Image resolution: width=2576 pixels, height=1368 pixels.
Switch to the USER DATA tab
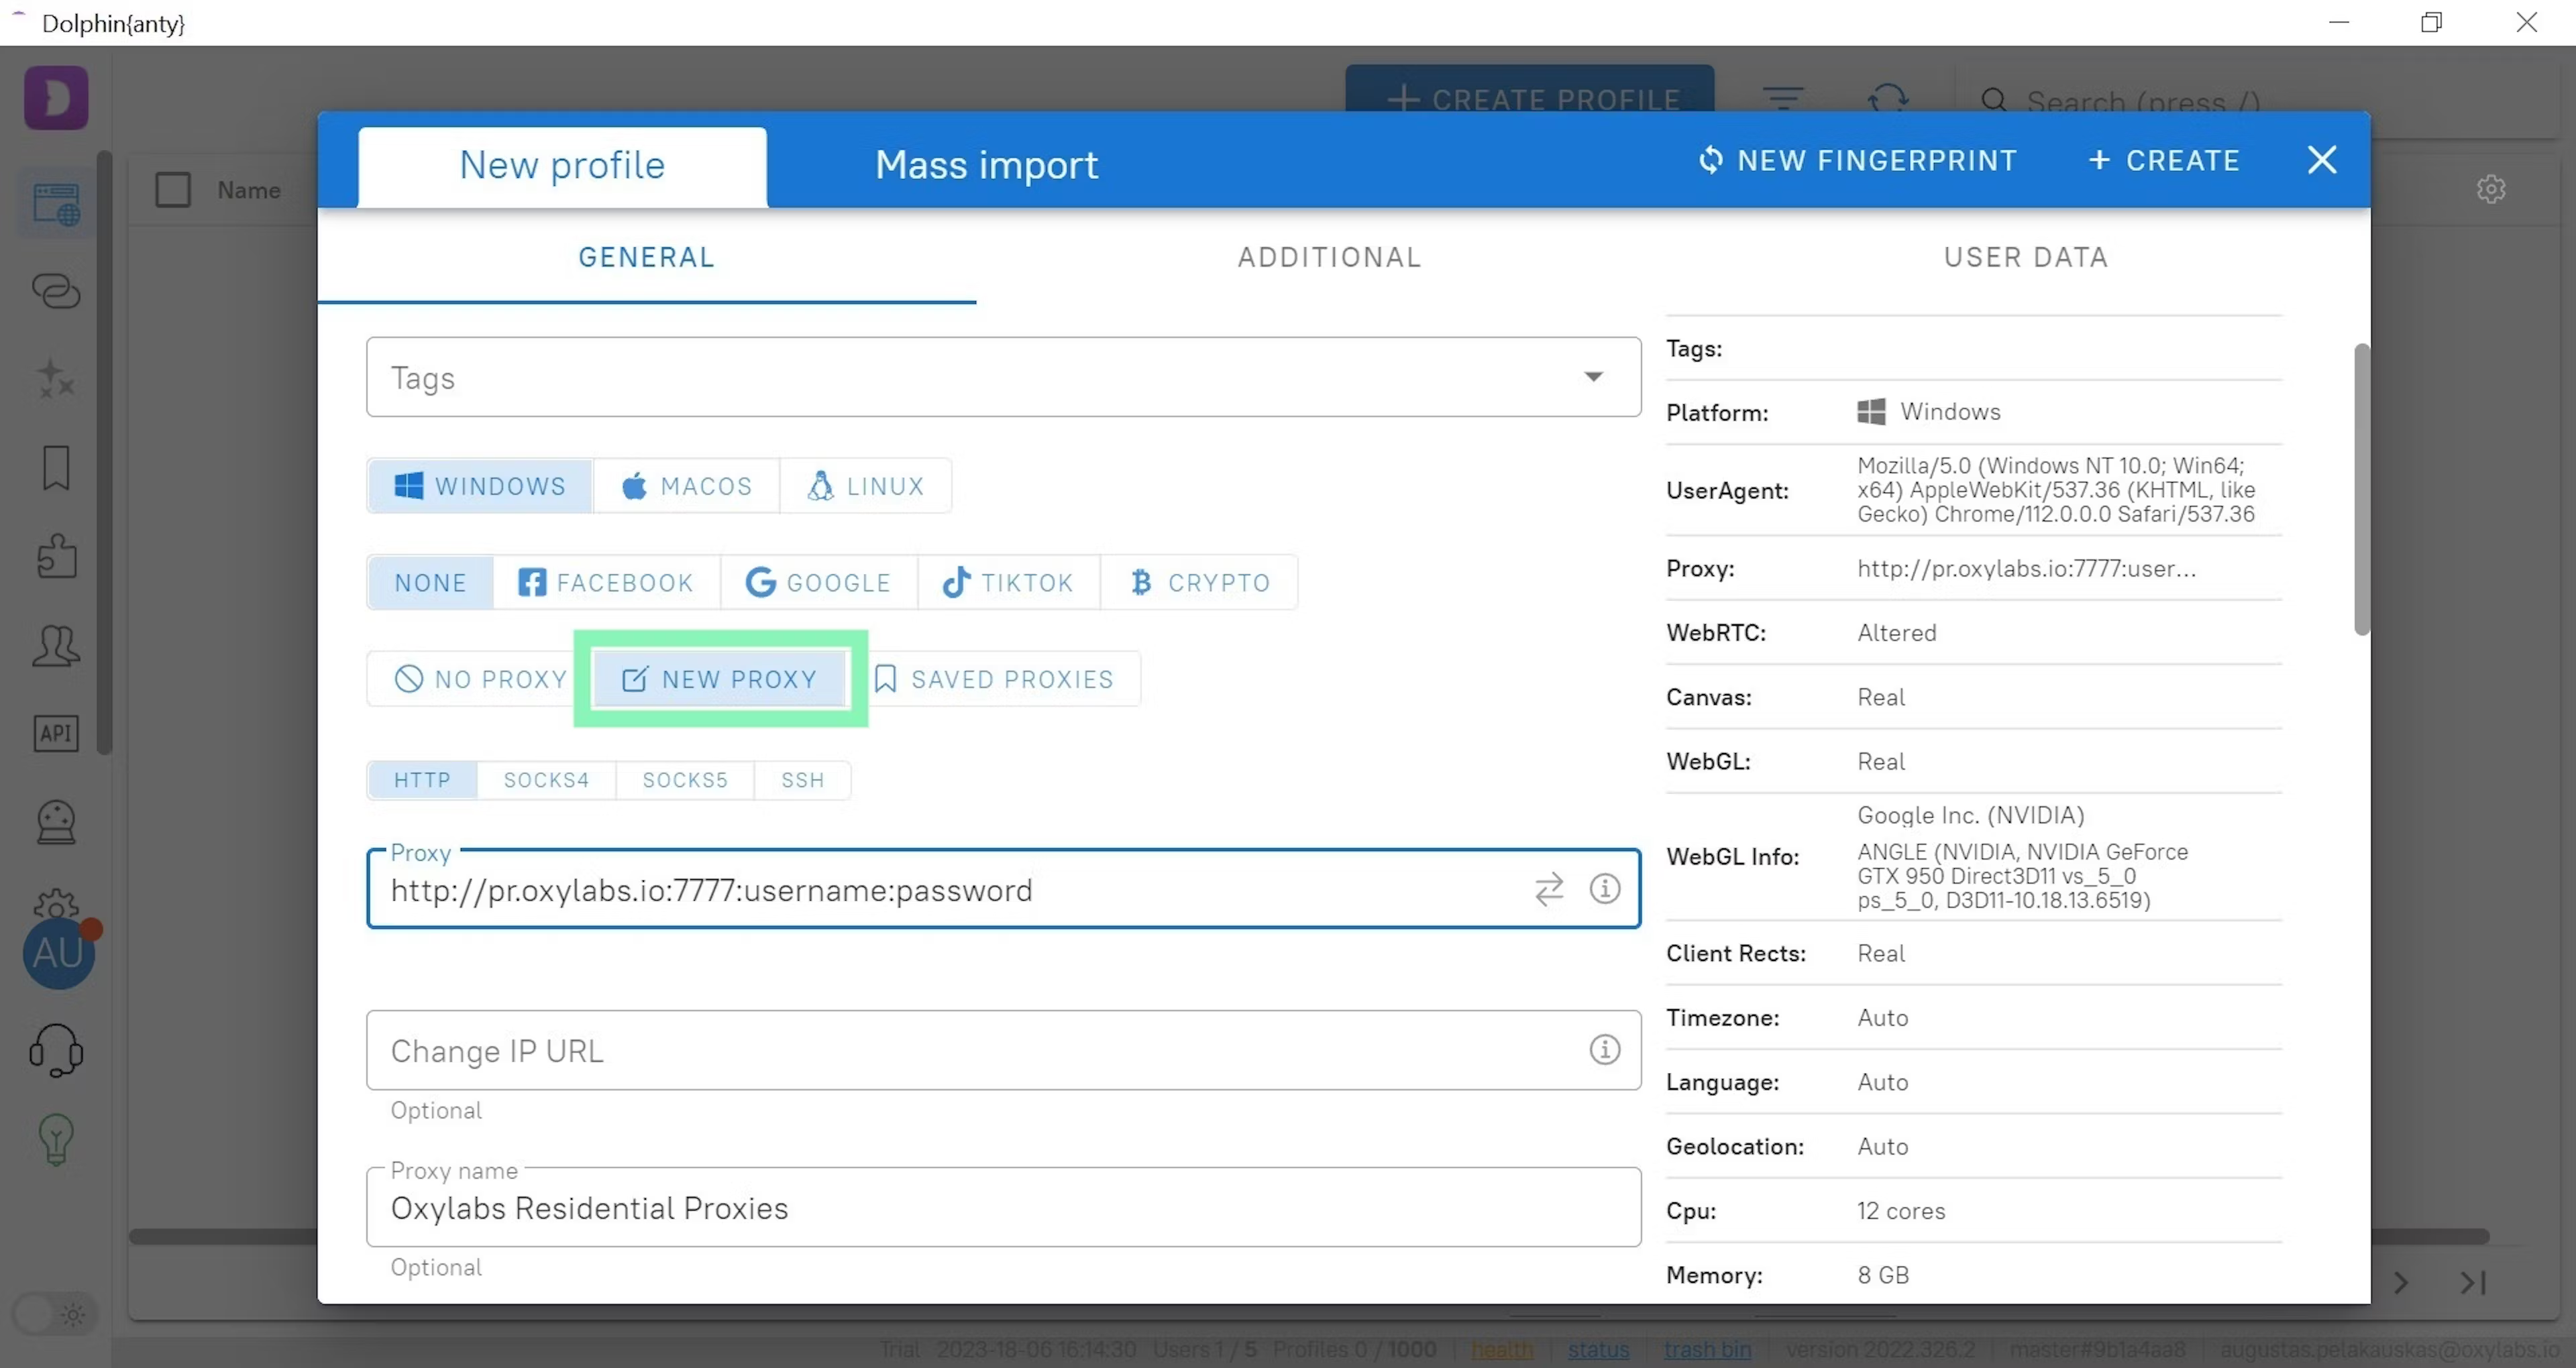click(2026, 258)
